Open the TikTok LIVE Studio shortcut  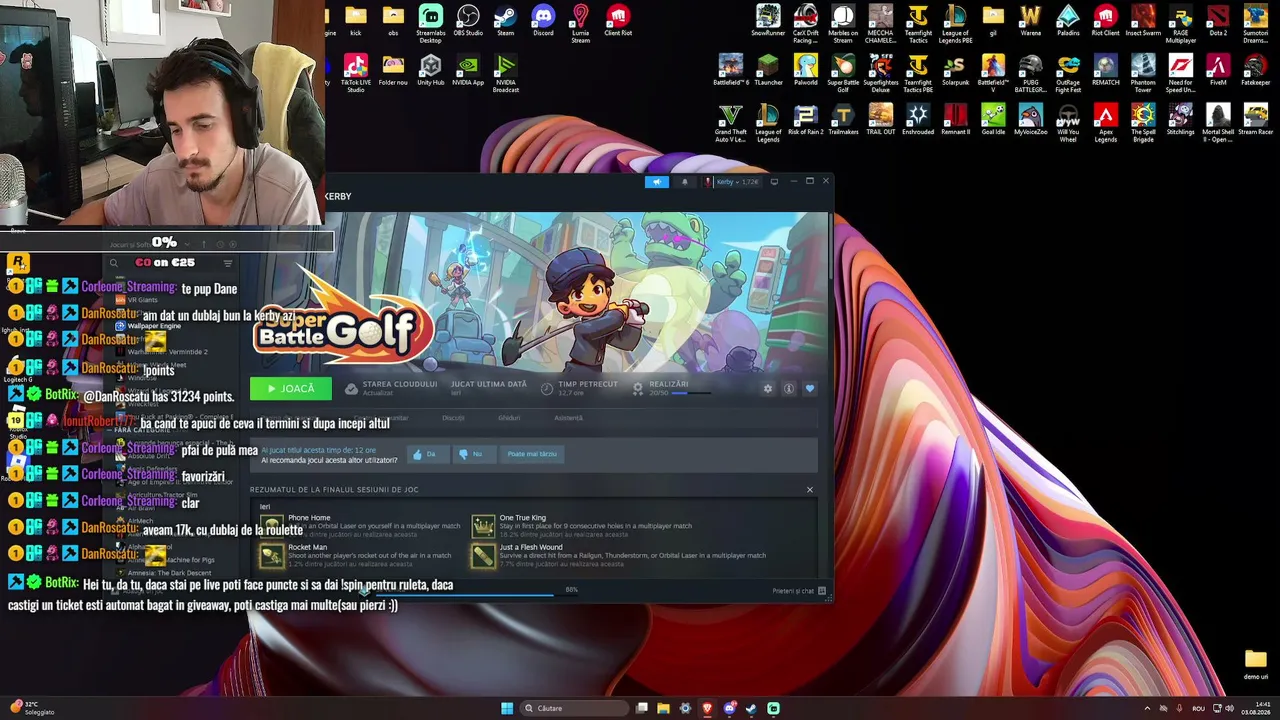click(356, 73)
